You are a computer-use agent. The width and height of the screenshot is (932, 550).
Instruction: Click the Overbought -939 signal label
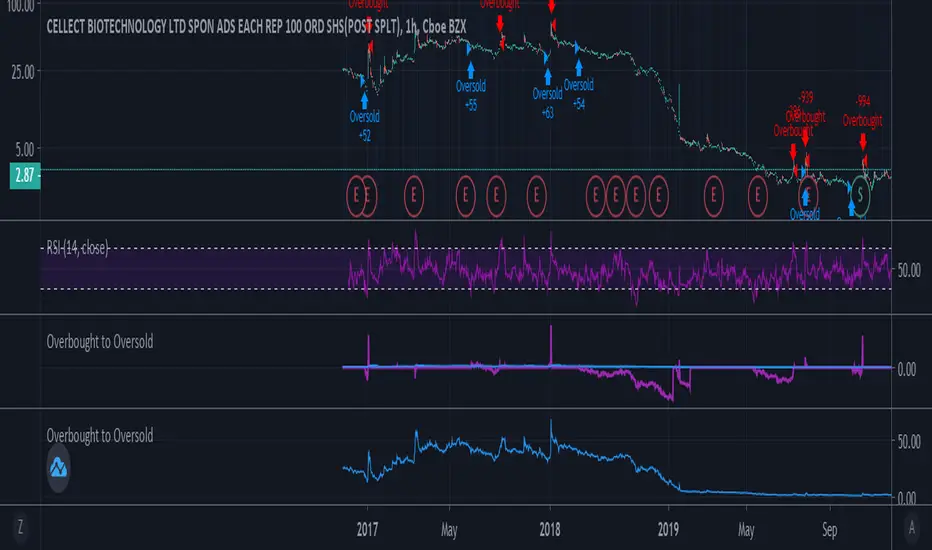point(806,106)
